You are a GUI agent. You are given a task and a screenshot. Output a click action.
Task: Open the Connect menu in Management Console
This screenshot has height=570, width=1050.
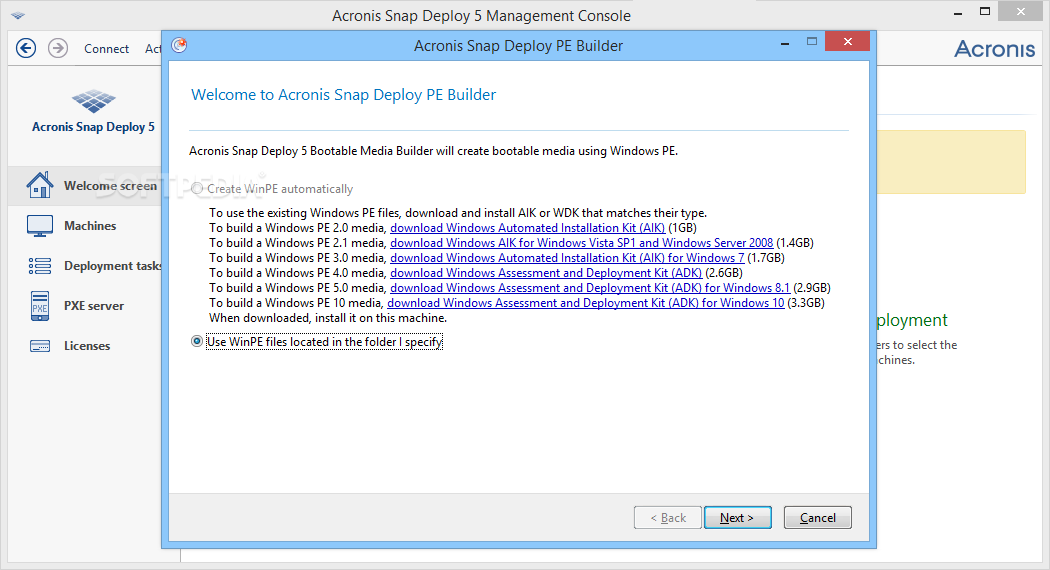click(x=106, y=49)
